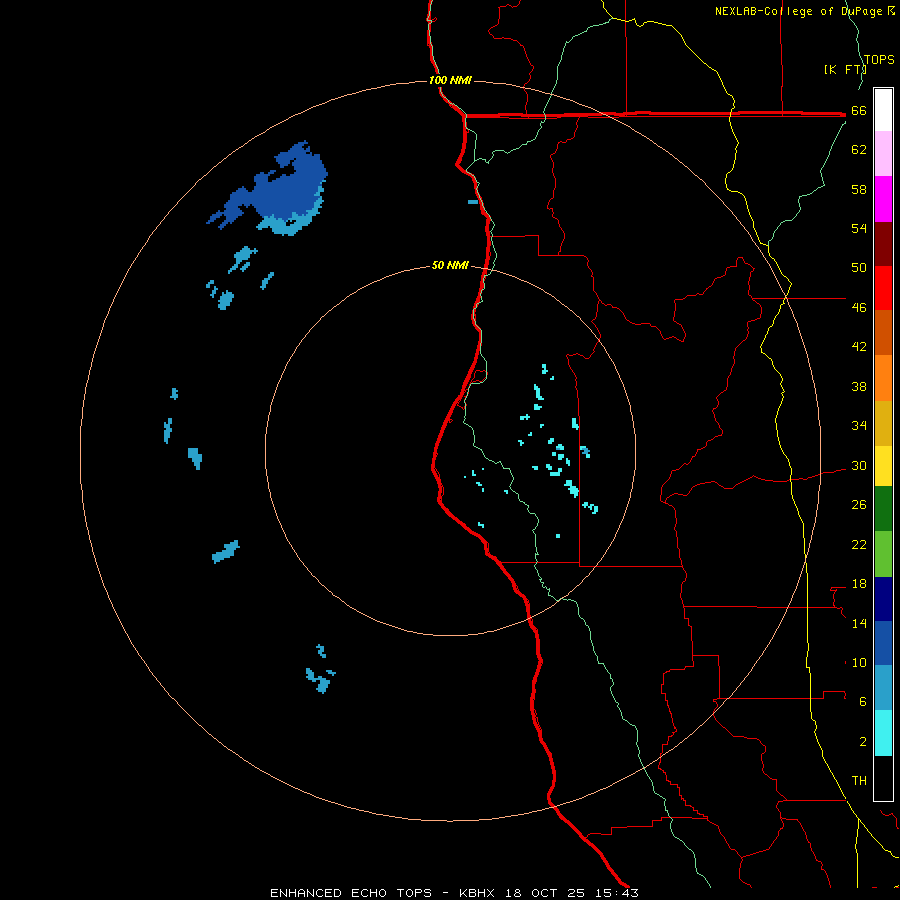Click the black TH threshold swatch
This screenshot has height=900, width=900.
coord(883,778)
